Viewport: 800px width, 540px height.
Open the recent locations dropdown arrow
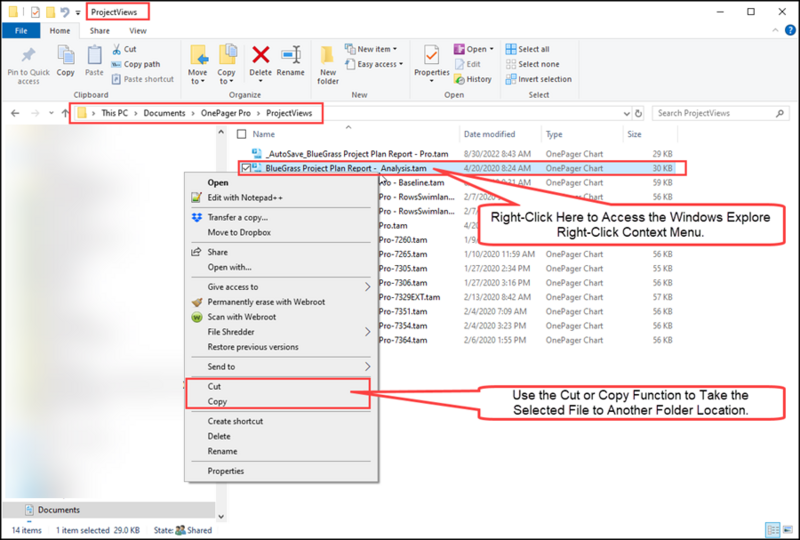click(x=51, y=113)
